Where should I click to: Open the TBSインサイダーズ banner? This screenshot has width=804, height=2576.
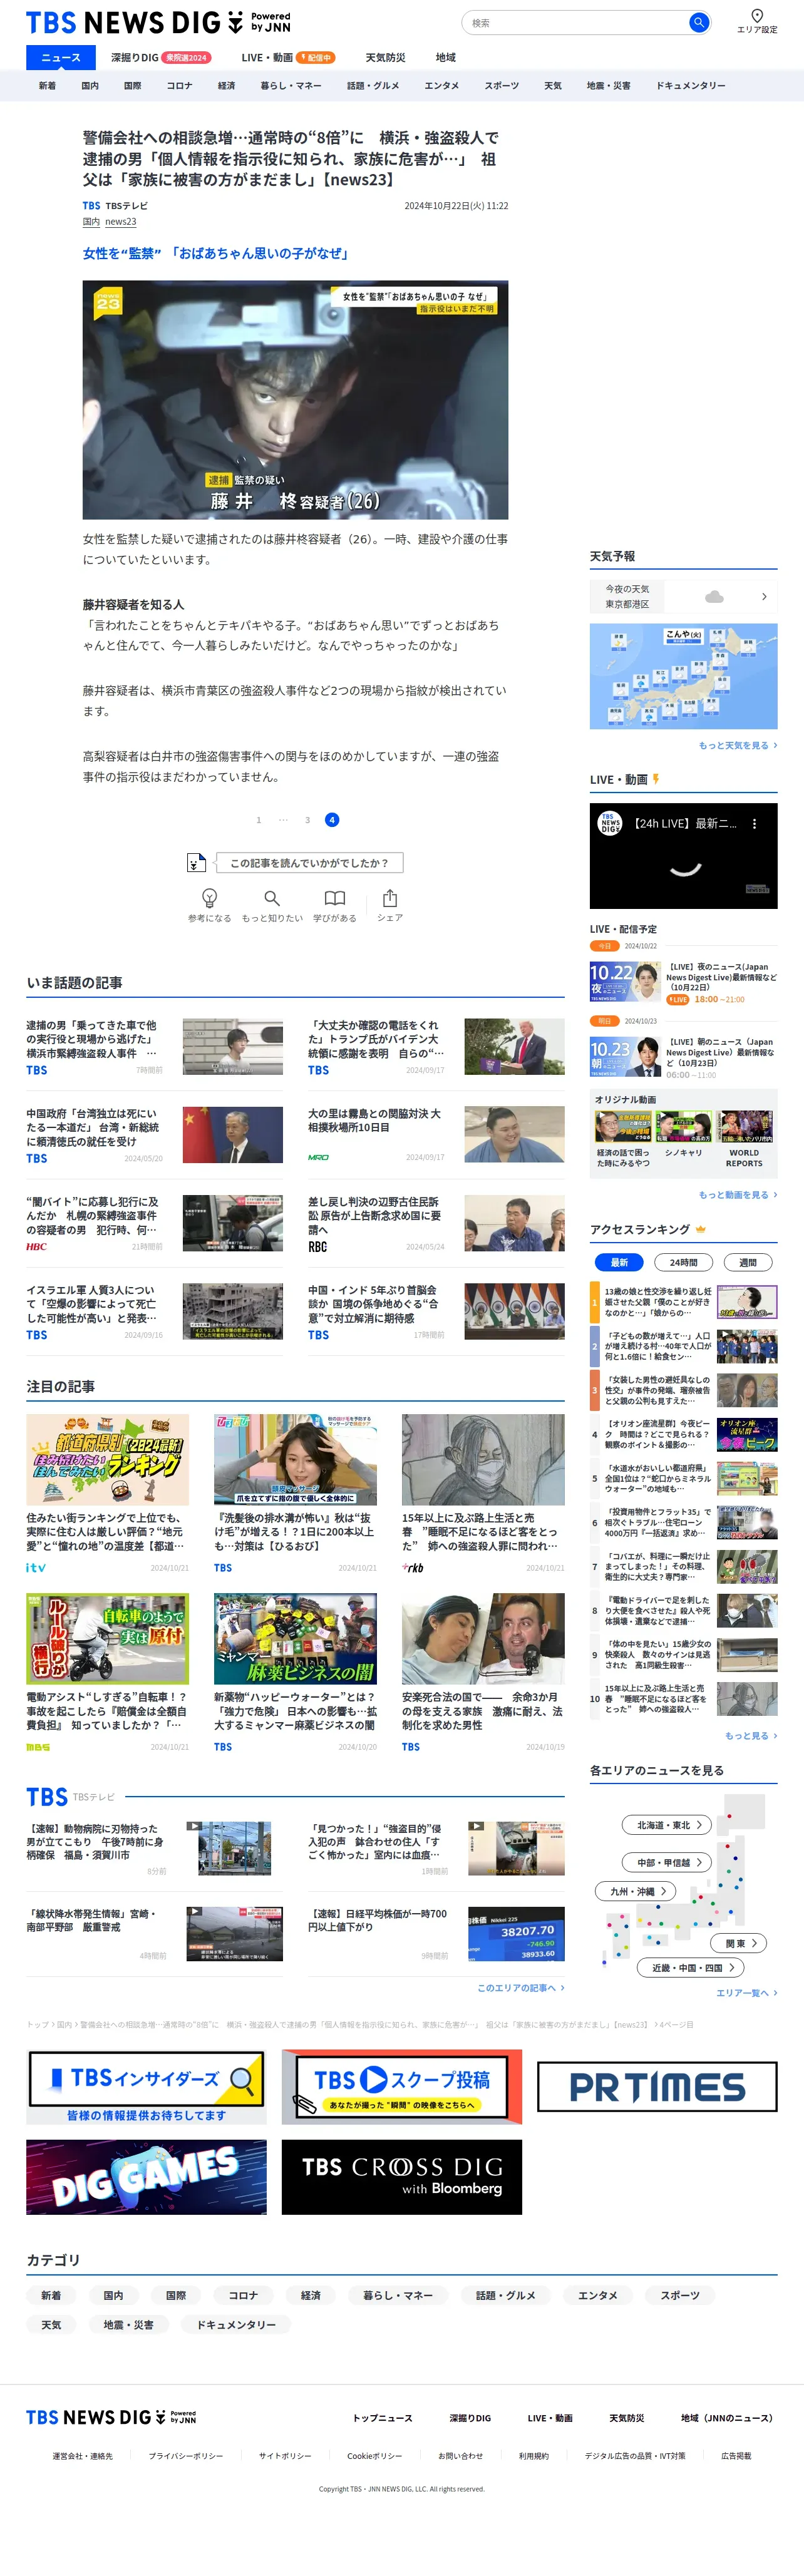click(x=146, y=2086)
